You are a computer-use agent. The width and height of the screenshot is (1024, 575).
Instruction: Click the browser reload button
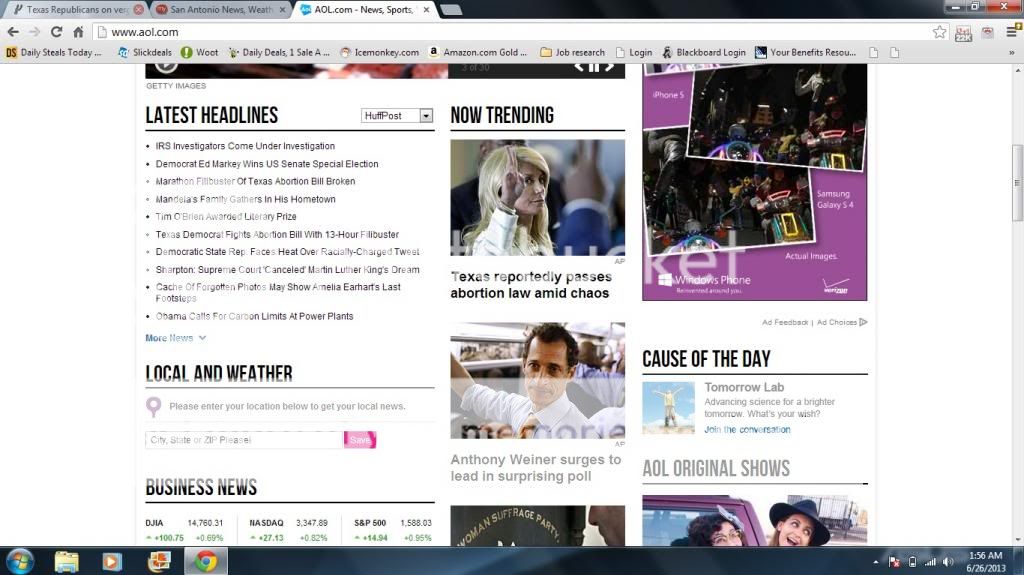tap(56, 32)
